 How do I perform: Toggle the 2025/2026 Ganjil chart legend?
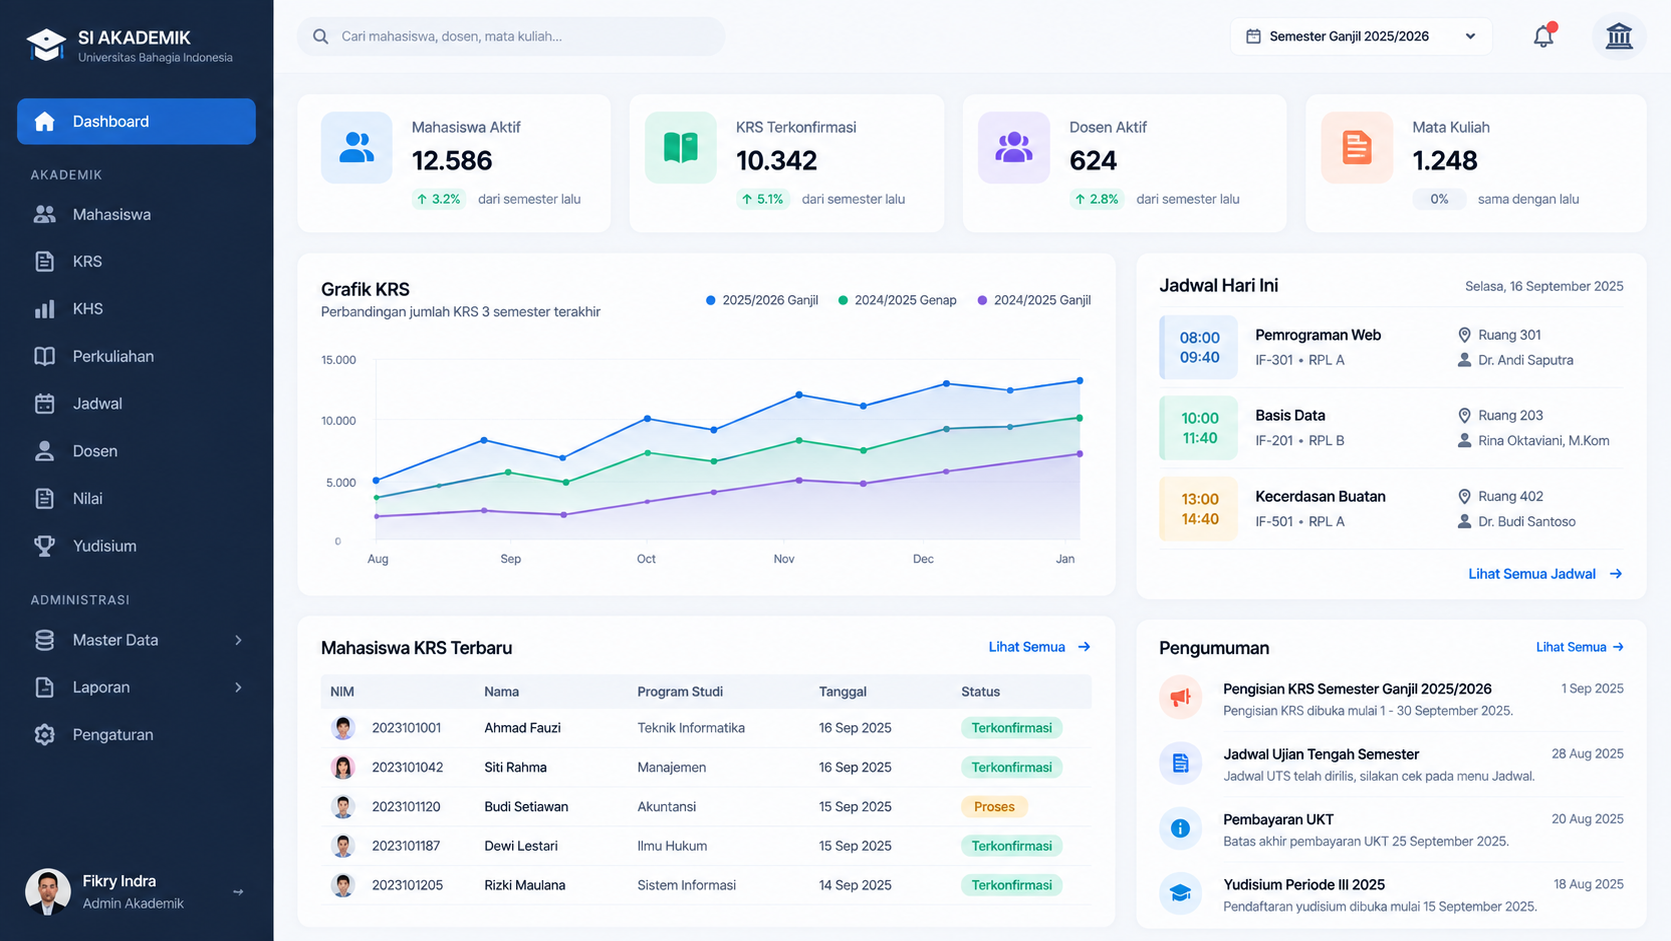coord(762,300)
